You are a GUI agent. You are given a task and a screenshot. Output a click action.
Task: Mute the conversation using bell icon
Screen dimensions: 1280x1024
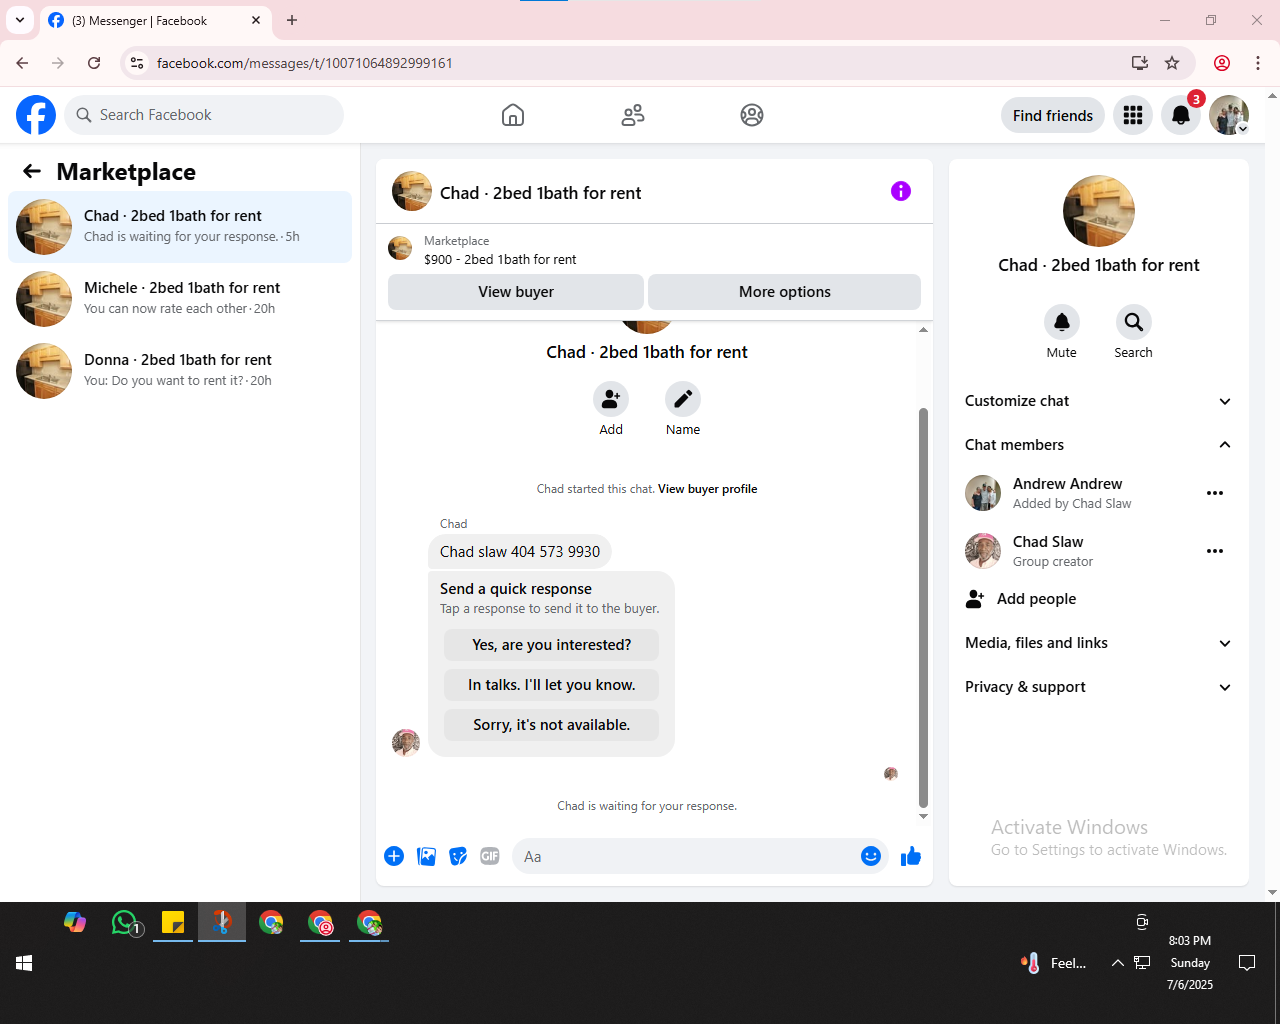[x=1062, y=322]
